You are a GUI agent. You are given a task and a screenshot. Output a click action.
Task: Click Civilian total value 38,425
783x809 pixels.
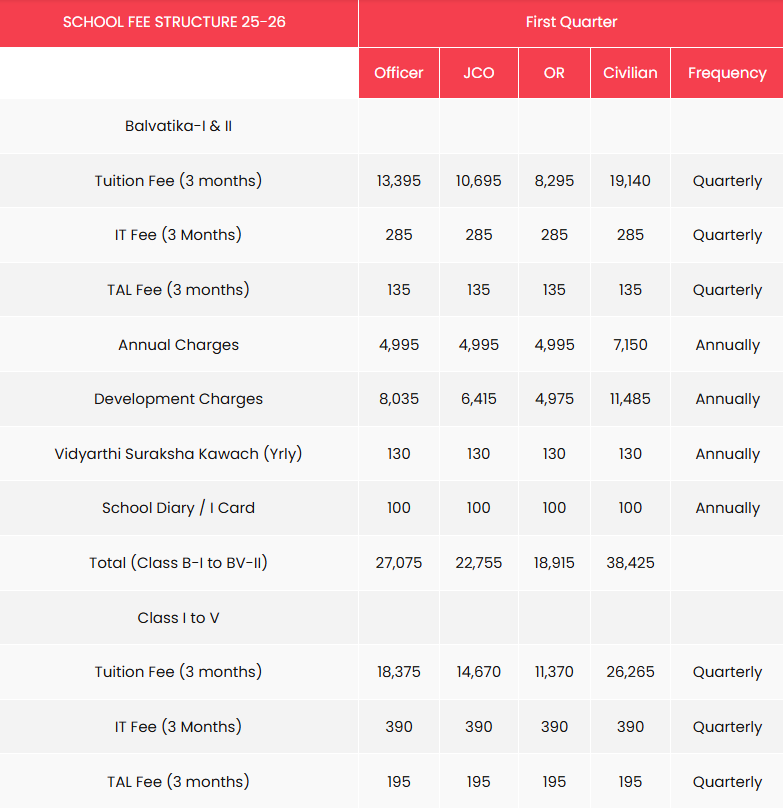[630, 563]
